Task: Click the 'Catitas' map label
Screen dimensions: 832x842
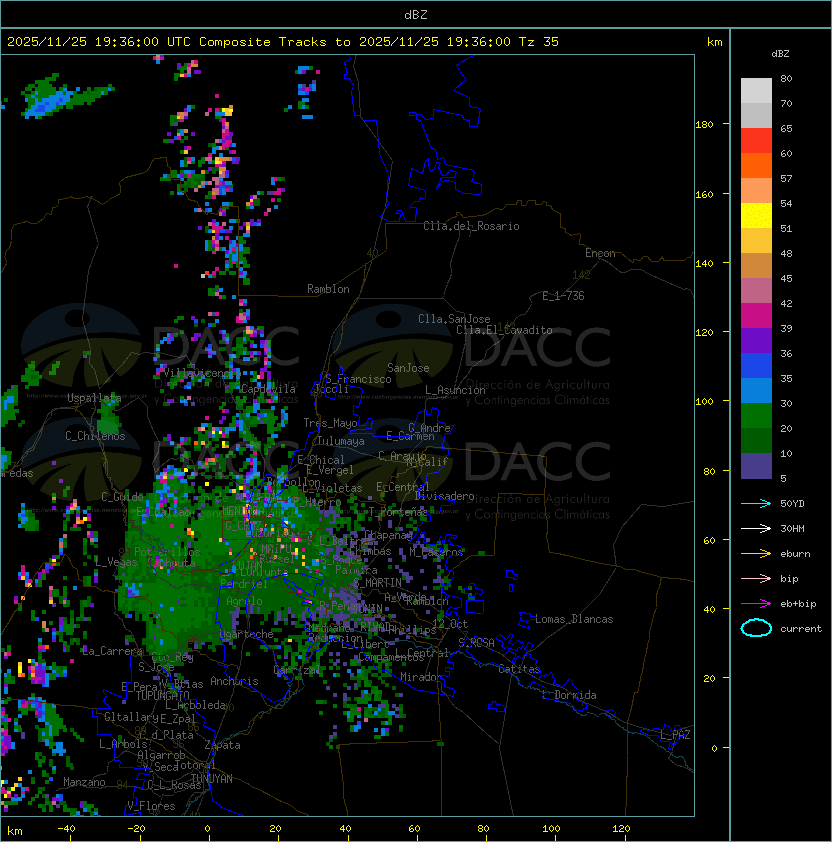Action: [x=519, y=669]
